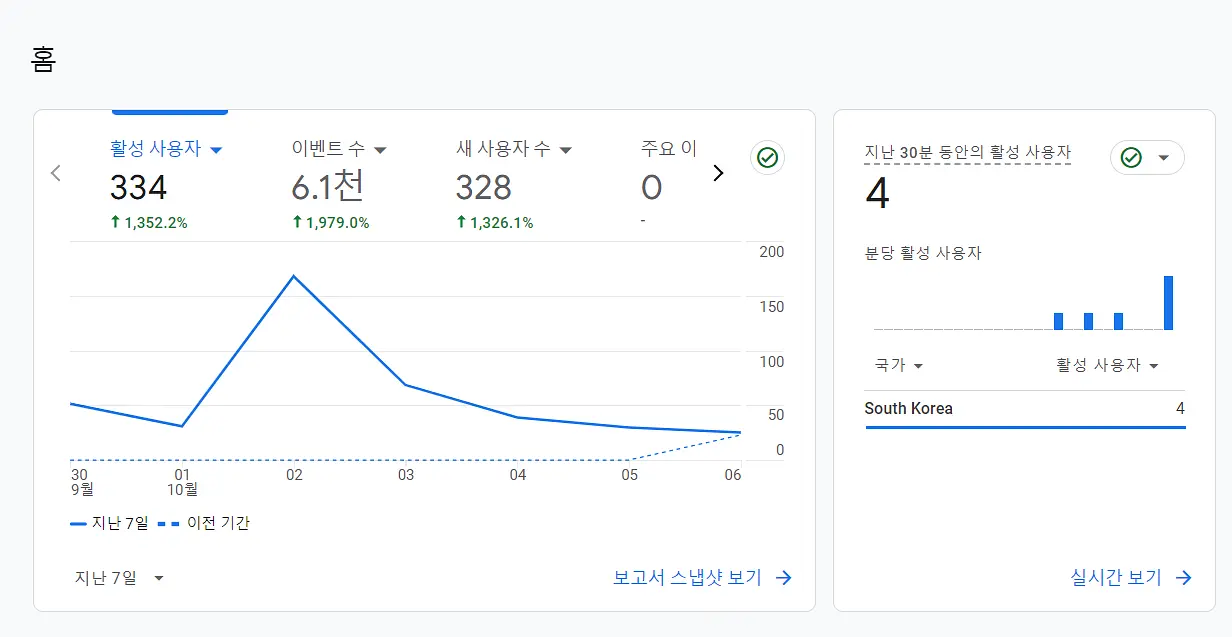Image resolution: width=1232 pixels, height=637 pixels.
Task: Click the arrow icon beside 실시간 보기
Action: tap(1184, 578)
